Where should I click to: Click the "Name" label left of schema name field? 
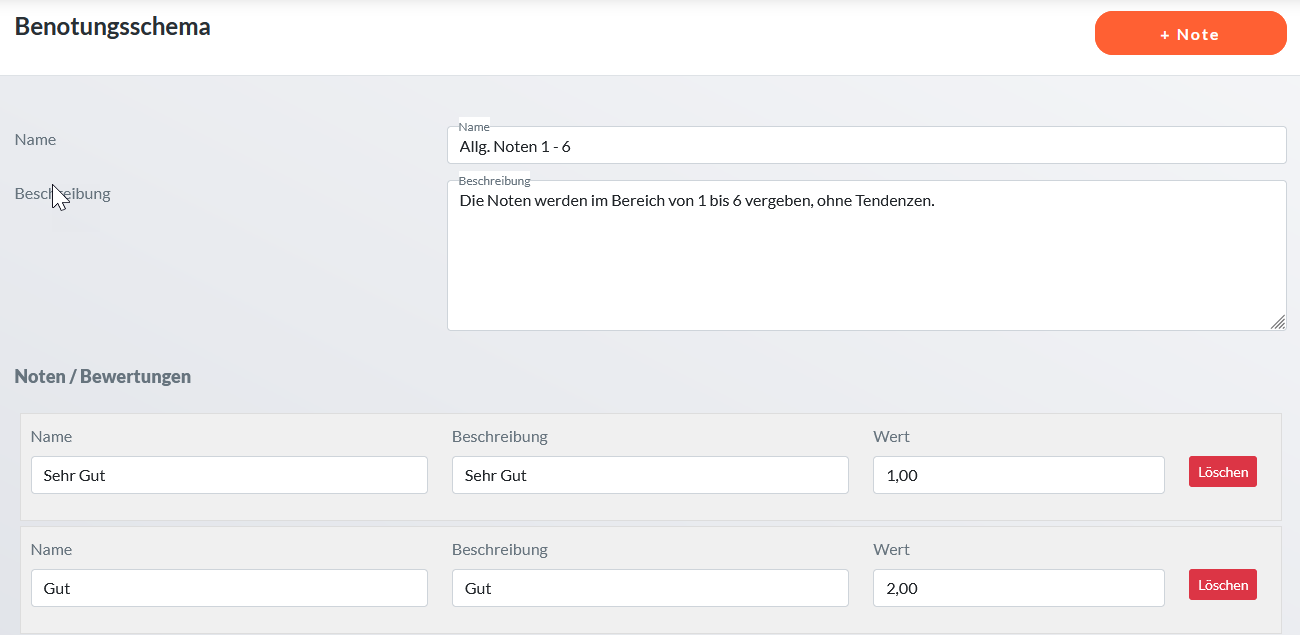pyautogui.click(x=35, y=140)
